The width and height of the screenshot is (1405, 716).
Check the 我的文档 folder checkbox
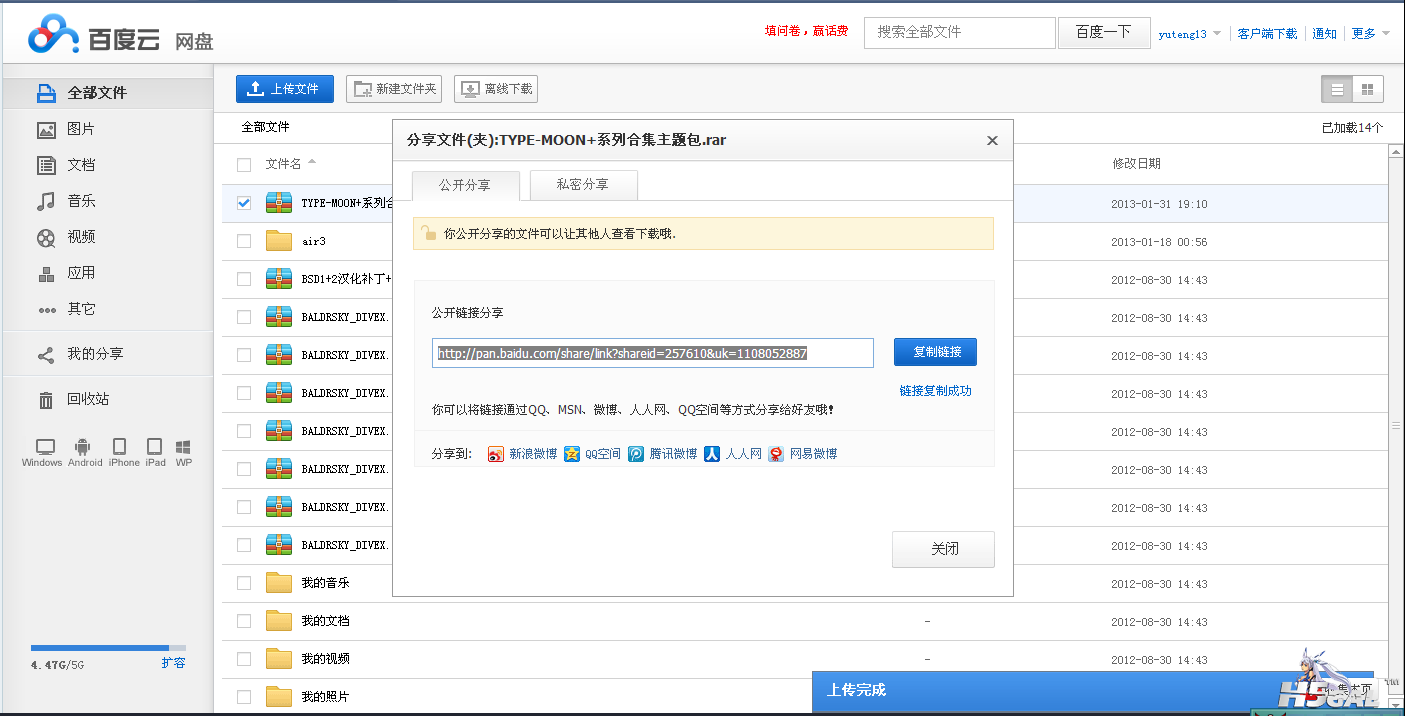[244, 621]
